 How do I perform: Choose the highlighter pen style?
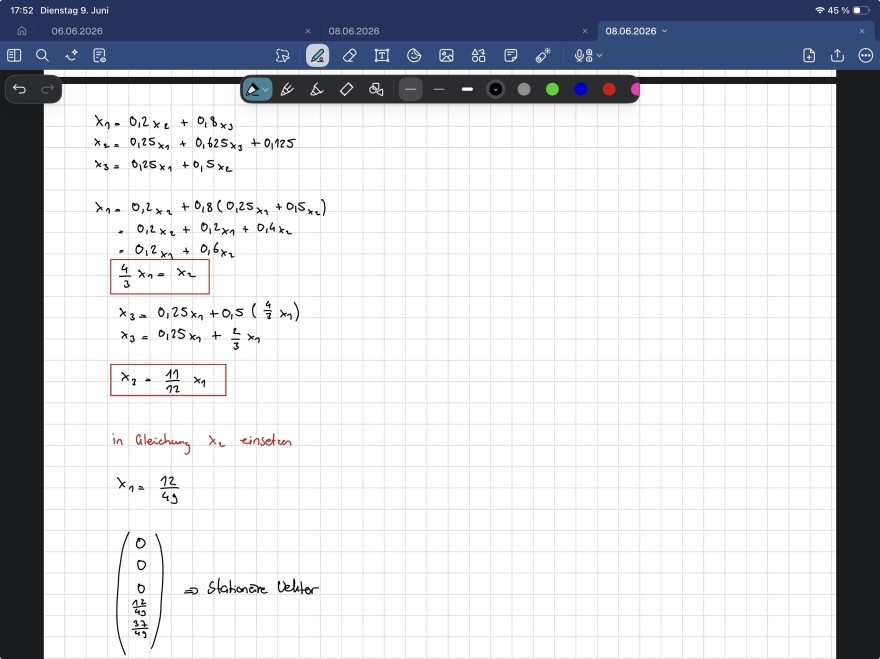(317, 89)
